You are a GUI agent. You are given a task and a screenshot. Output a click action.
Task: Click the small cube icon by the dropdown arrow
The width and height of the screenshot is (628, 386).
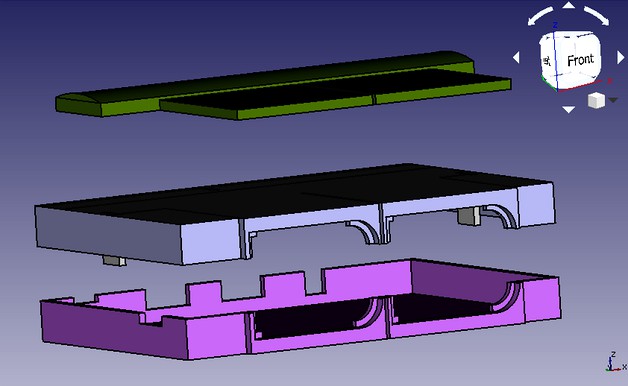pyautogui.click(x=596, y=100)
